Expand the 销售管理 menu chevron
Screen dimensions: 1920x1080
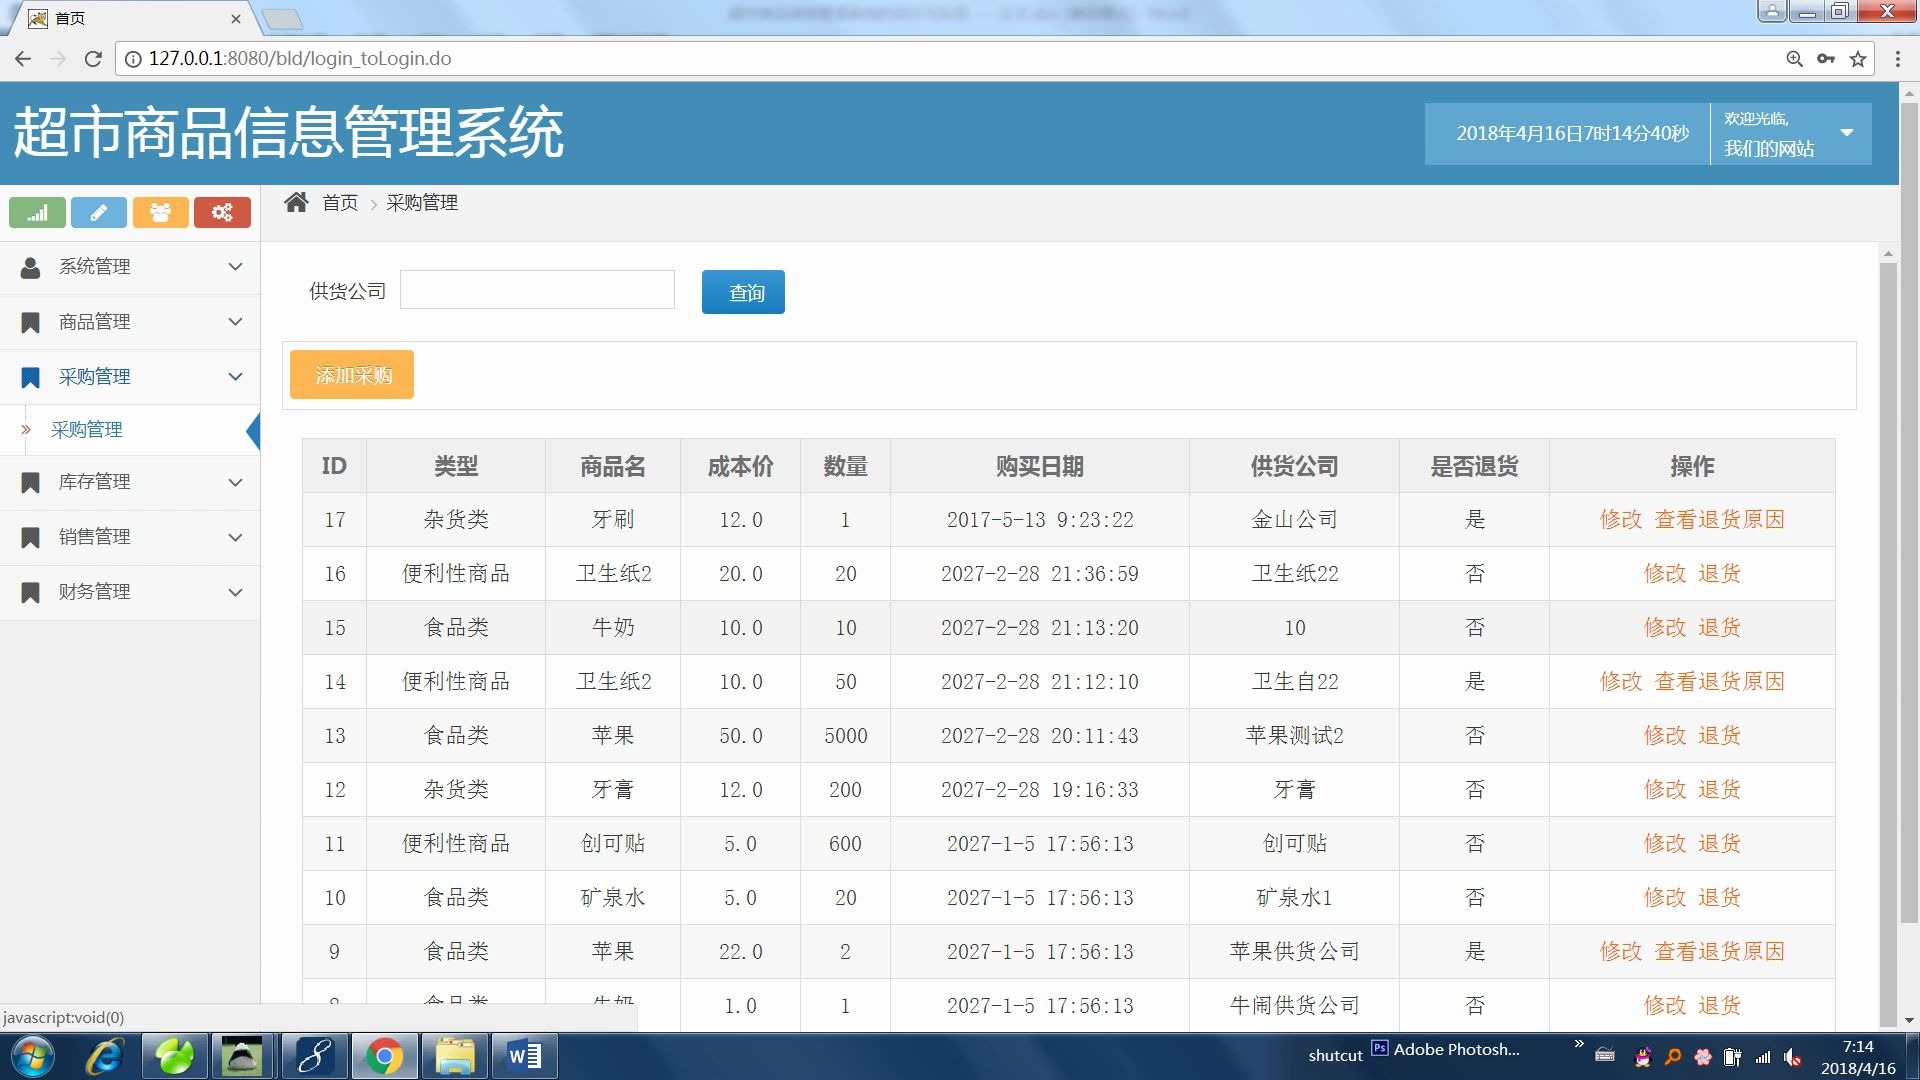pos(235,537)
